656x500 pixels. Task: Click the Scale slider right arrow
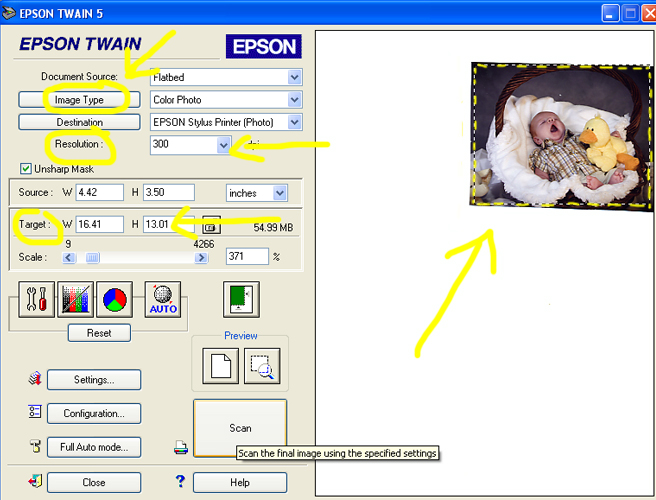[201, 258]
